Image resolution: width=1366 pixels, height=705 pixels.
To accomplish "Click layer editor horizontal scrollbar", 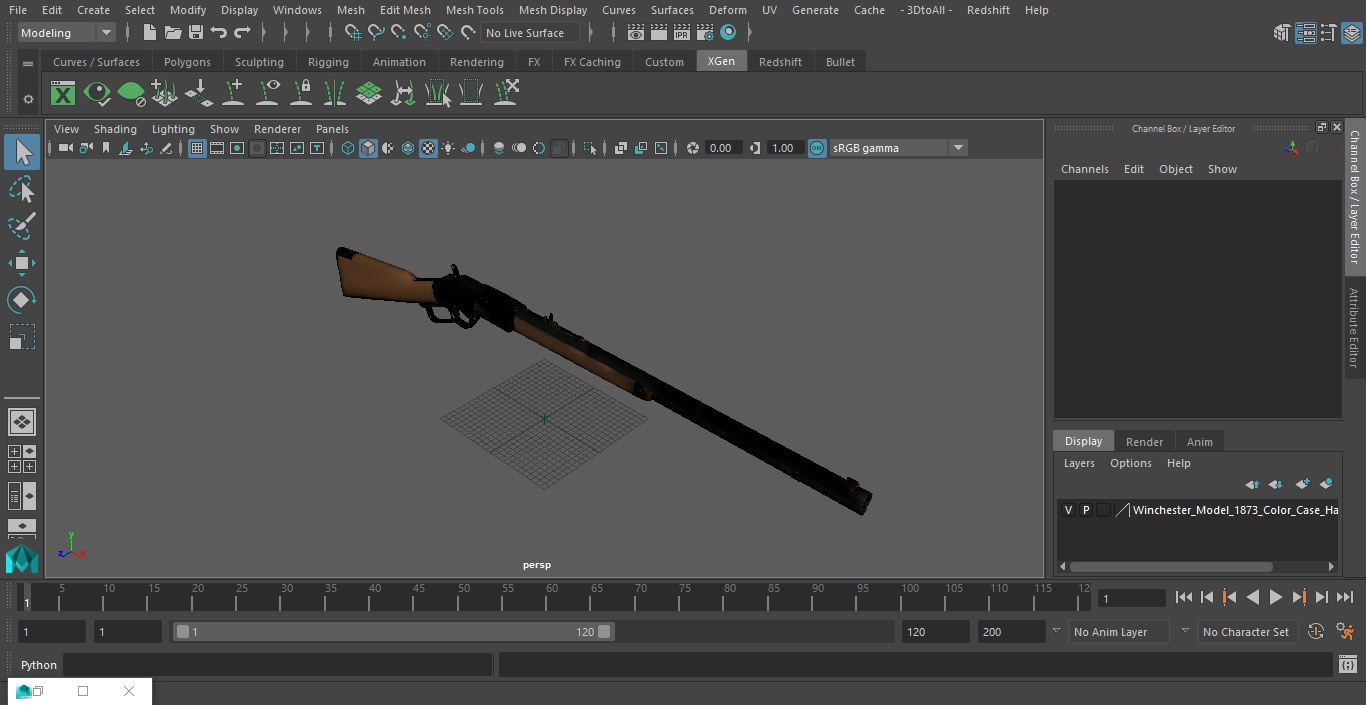I will [1172, 566].
